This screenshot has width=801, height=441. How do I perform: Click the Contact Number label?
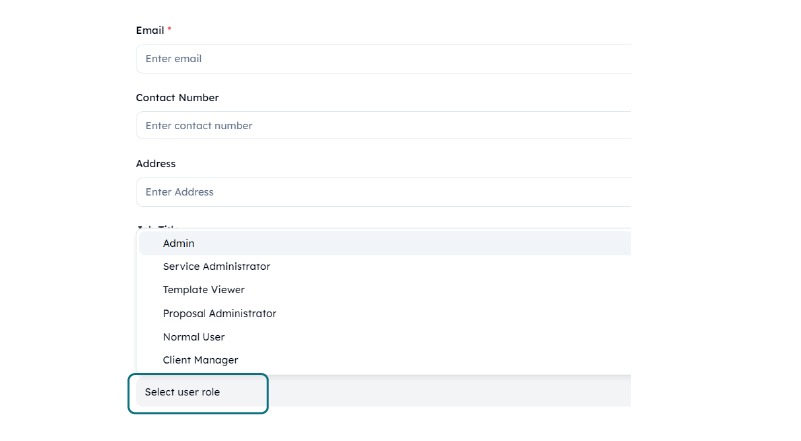[177, 98]
